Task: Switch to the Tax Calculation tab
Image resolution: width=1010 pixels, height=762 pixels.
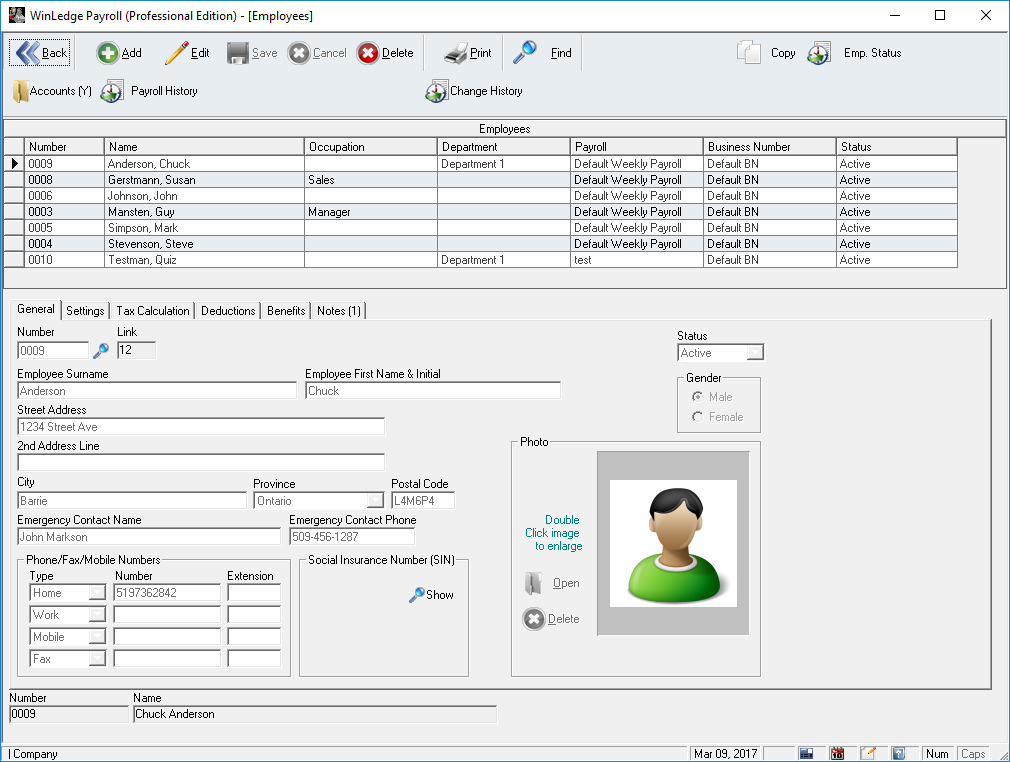Action: coord(153,311)
